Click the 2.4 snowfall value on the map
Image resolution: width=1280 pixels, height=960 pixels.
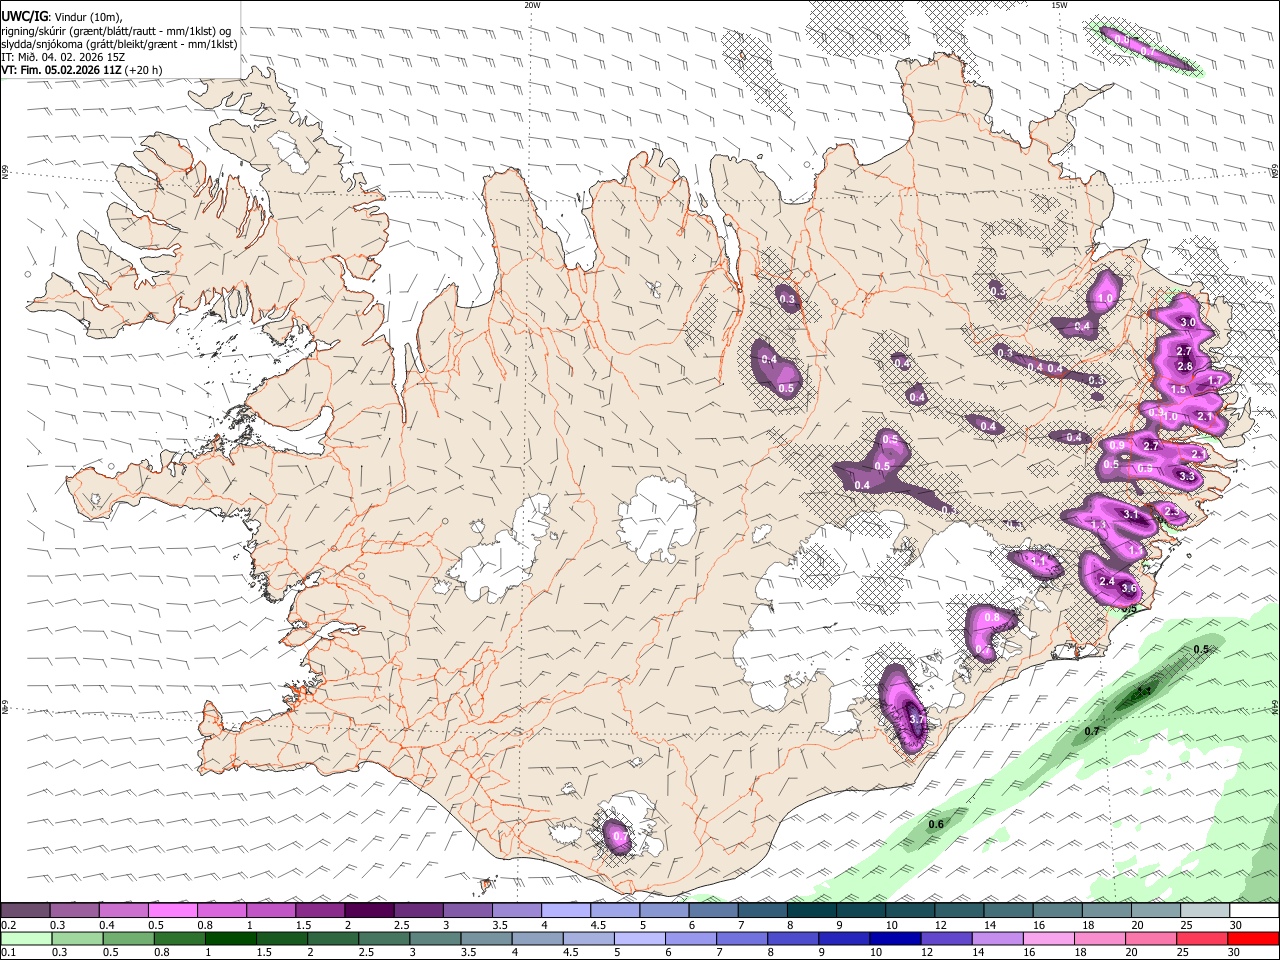tap(1106, 582)
